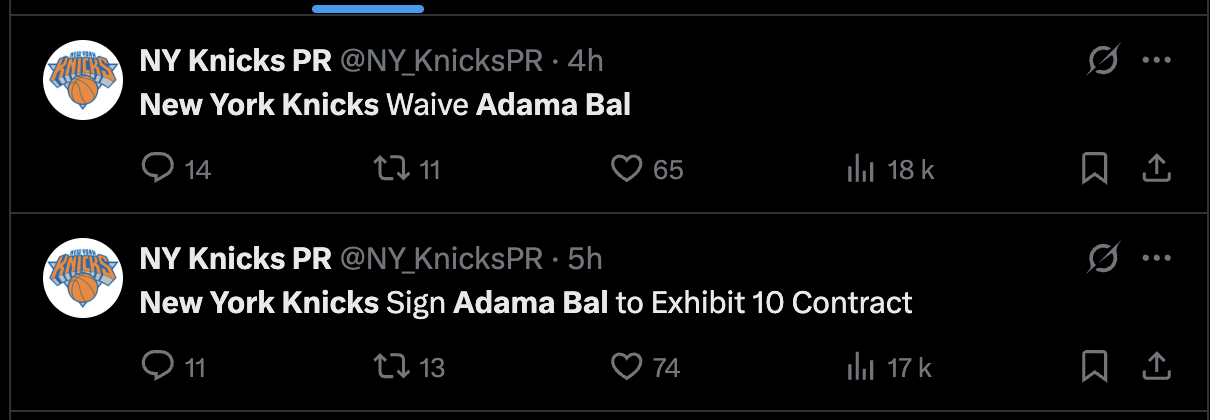
Task: Open more options on Waive Adama Bal tweet
Action: pos(1156,62)
